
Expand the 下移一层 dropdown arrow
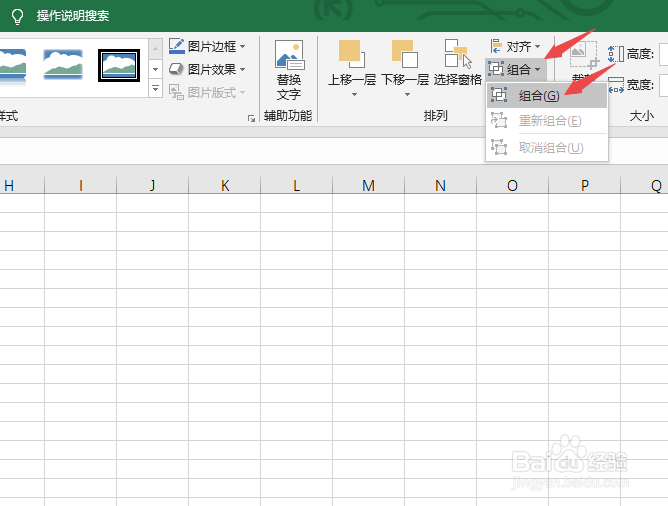pyautogui.click(x=407, y=95)
